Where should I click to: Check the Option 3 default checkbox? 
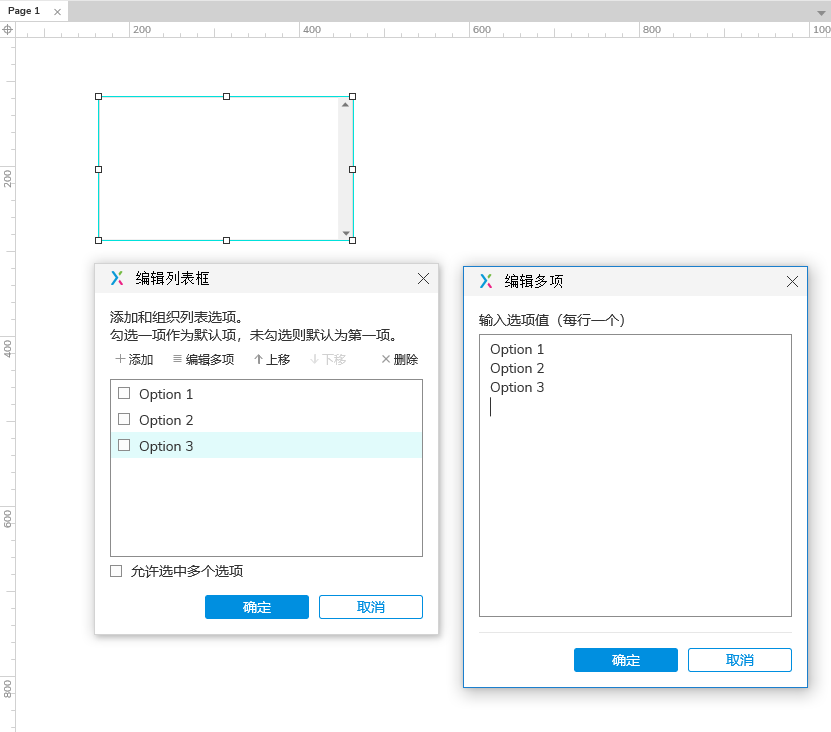124,445
